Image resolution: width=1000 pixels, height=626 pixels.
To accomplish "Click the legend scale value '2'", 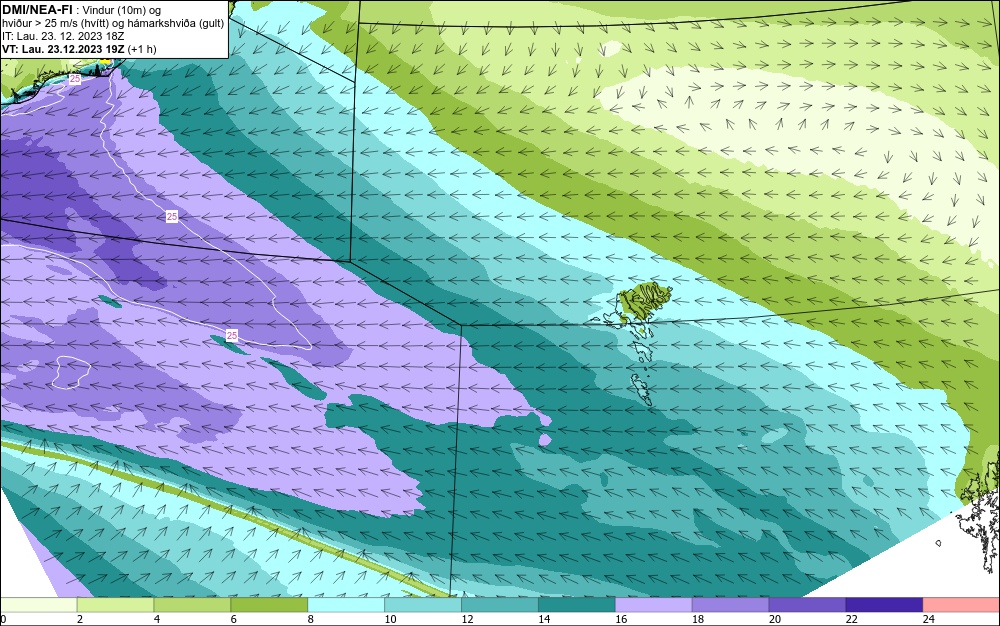I will pos(80,619).
